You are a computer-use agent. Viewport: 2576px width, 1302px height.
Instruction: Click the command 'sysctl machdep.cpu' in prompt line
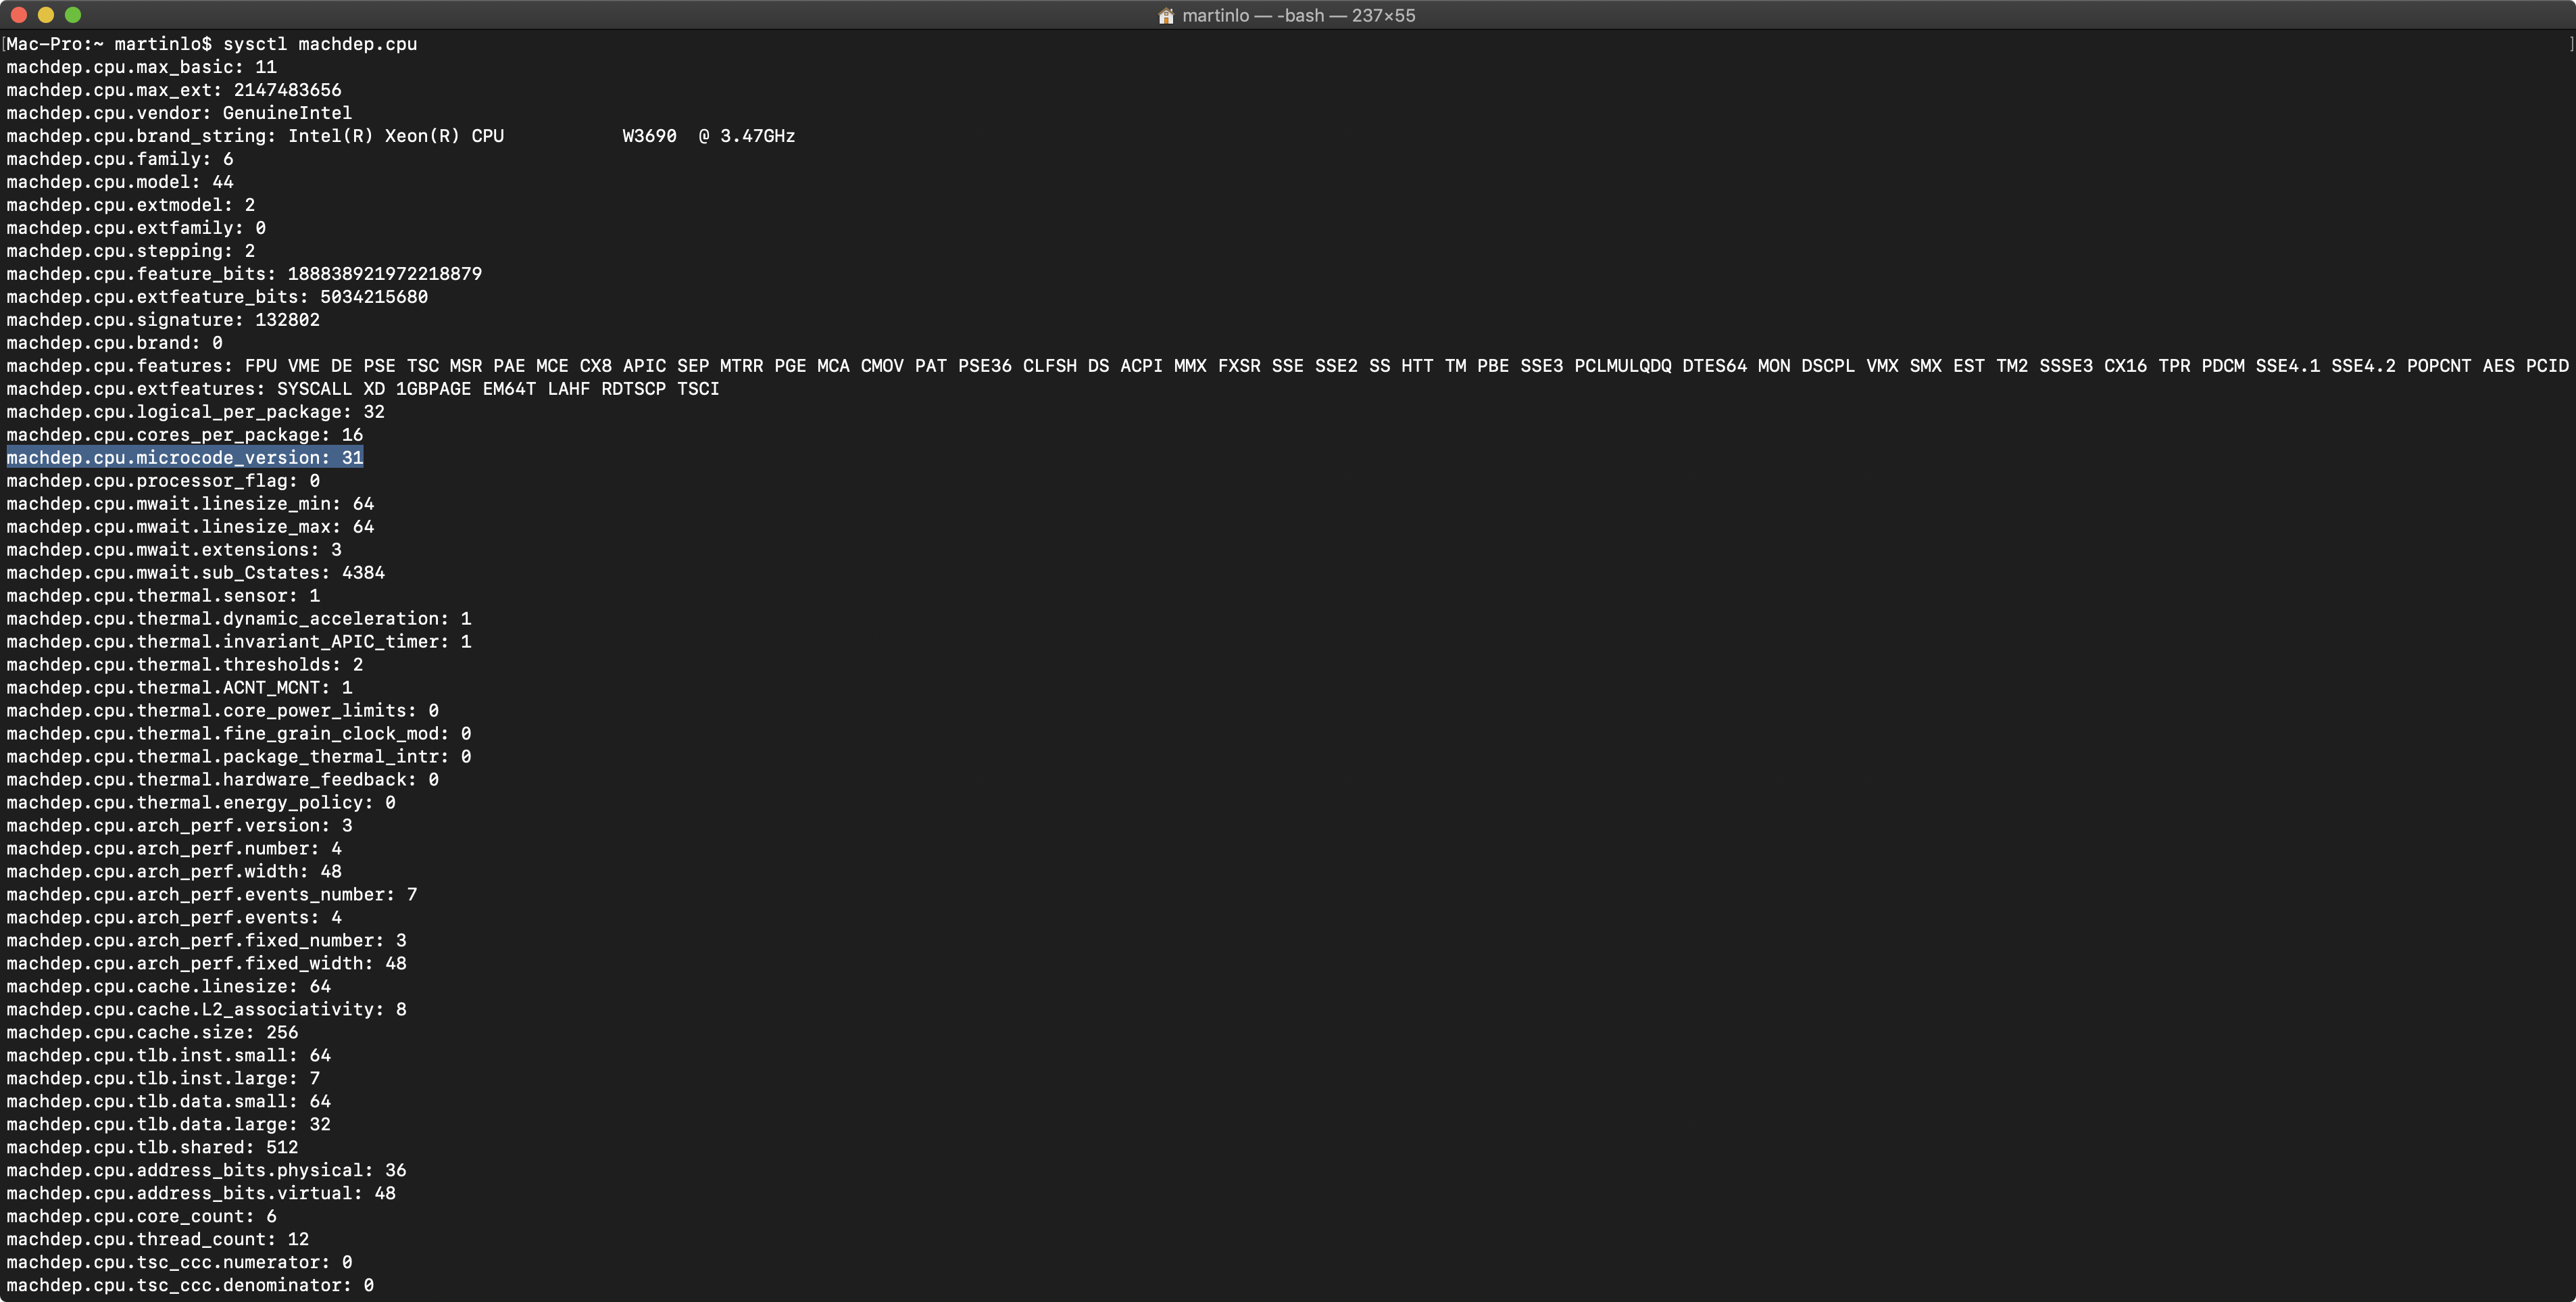(320, 44)
